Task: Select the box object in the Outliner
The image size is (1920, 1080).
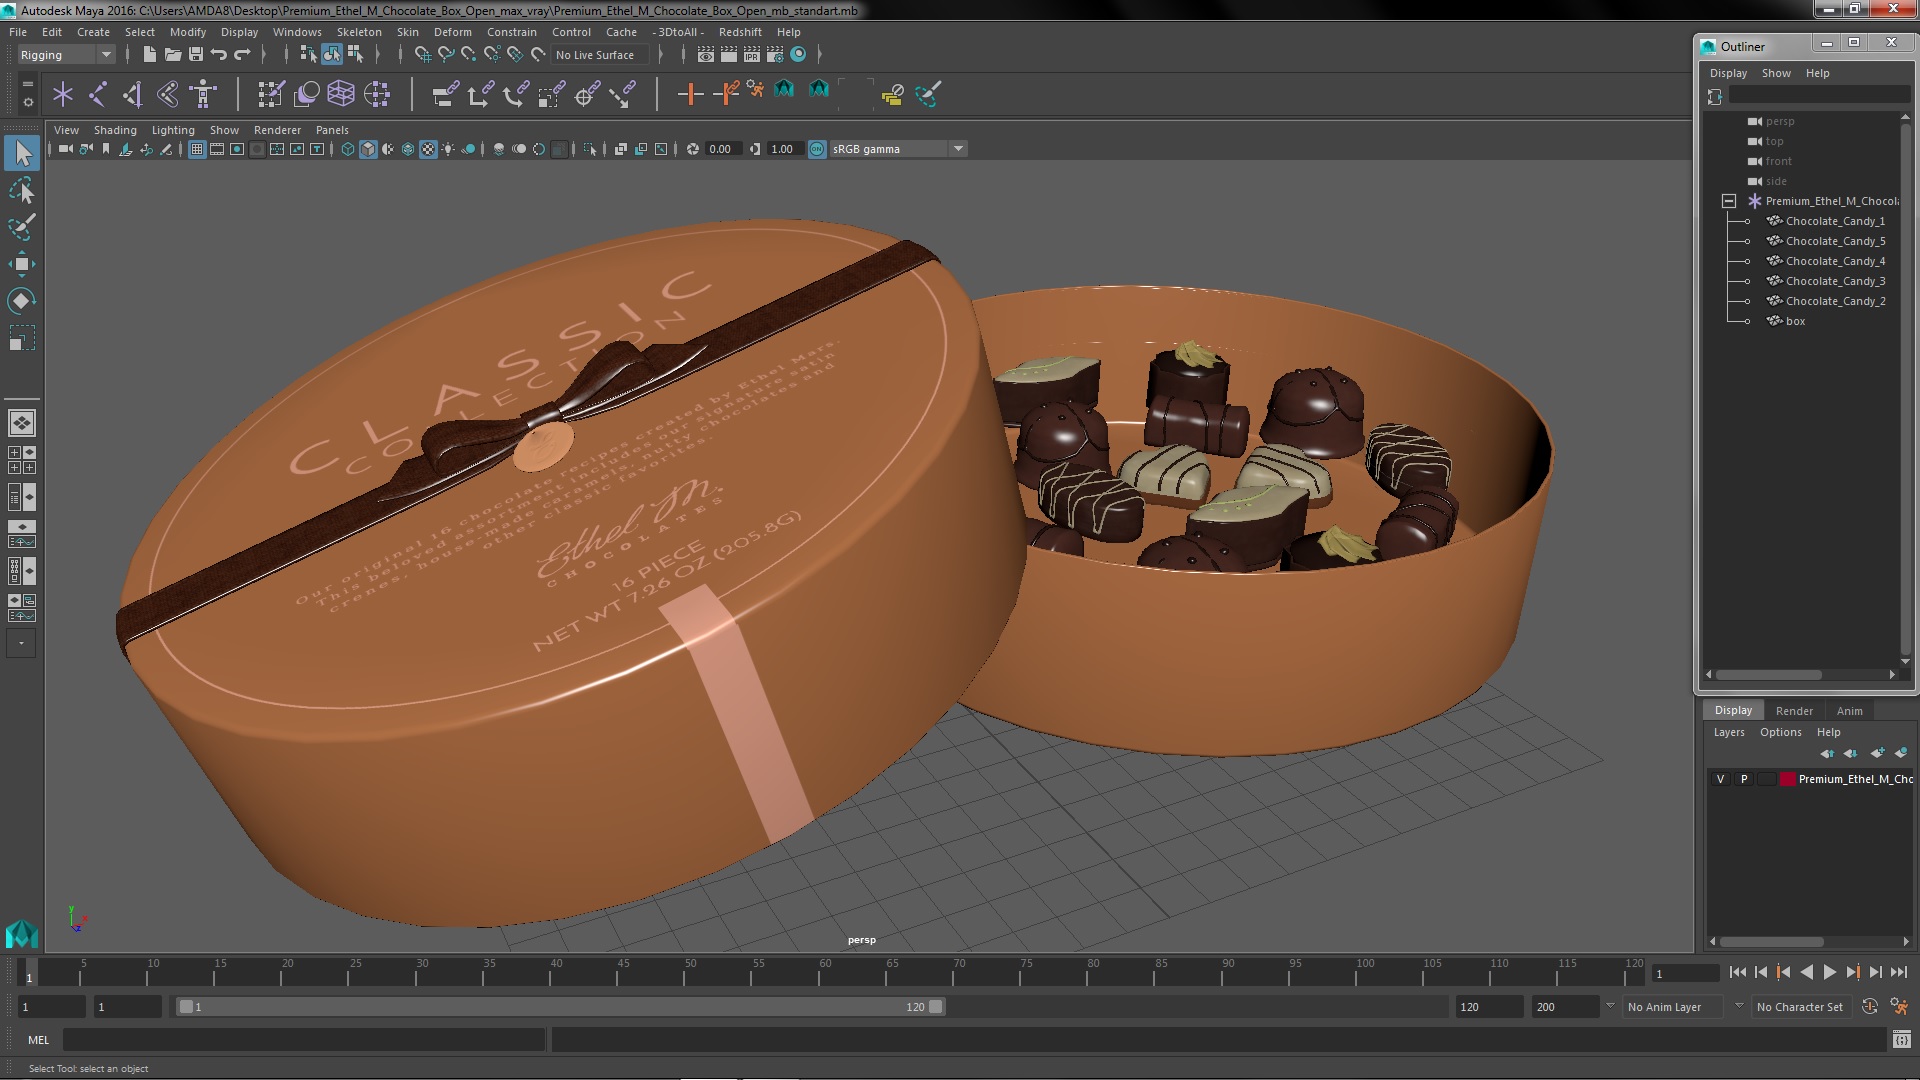Action: pyautogui.click(x=1795, y=321)
